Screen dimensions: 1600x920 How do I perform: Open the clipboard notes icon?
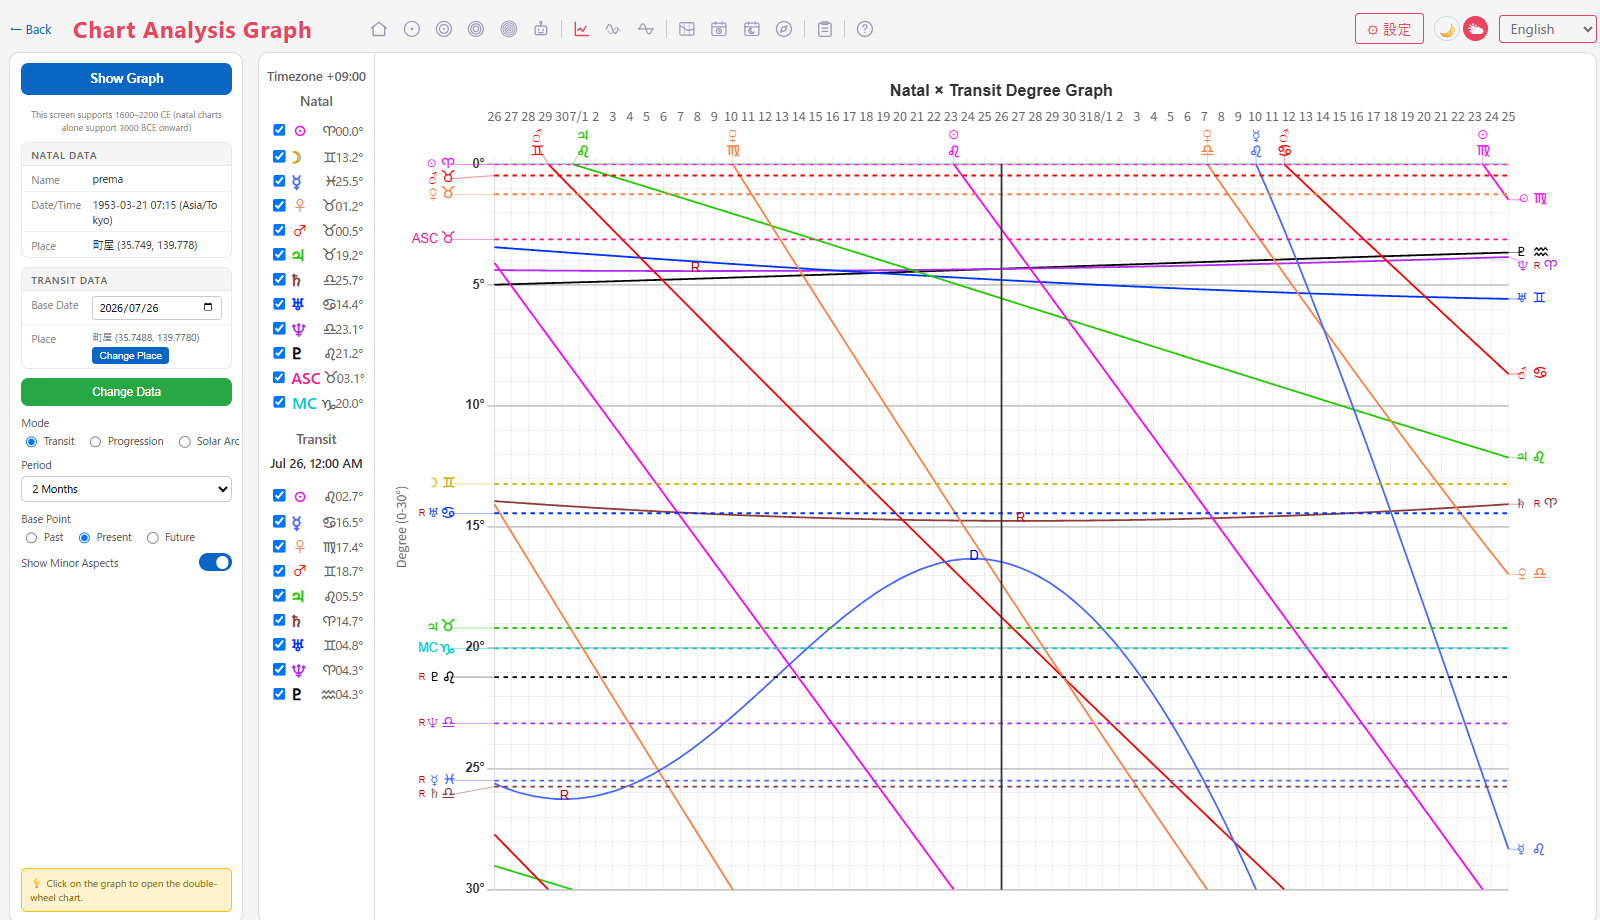pyautogui.click(x=825, y=29)
